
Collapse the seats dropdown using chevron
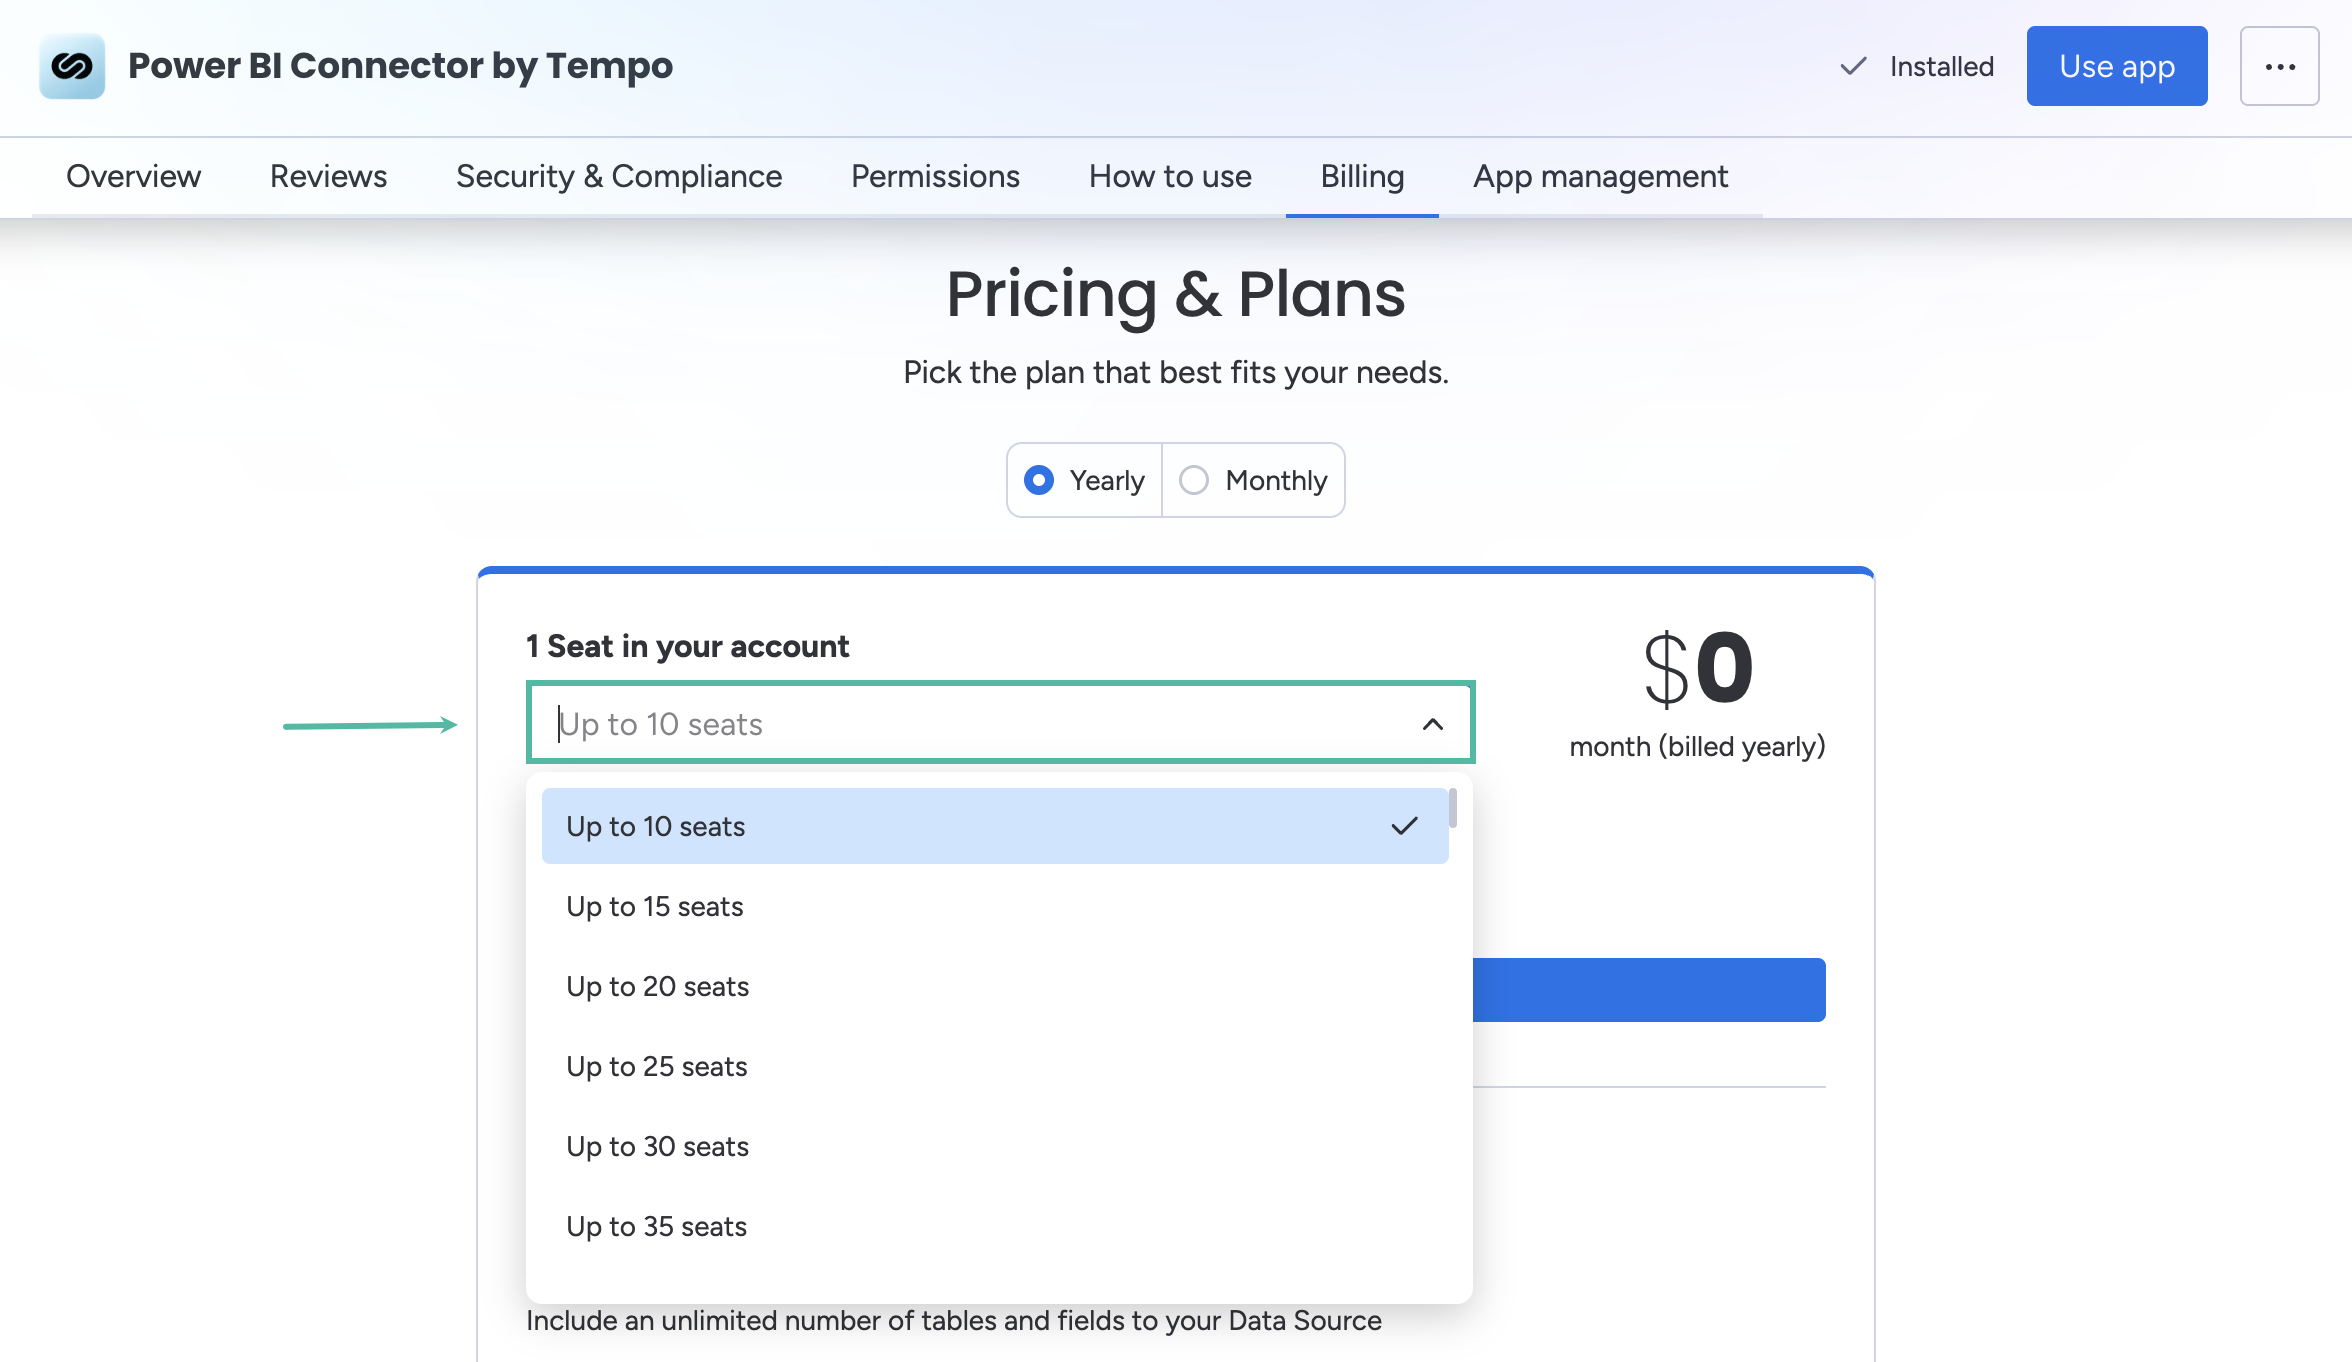click(x=1433, y=724)
